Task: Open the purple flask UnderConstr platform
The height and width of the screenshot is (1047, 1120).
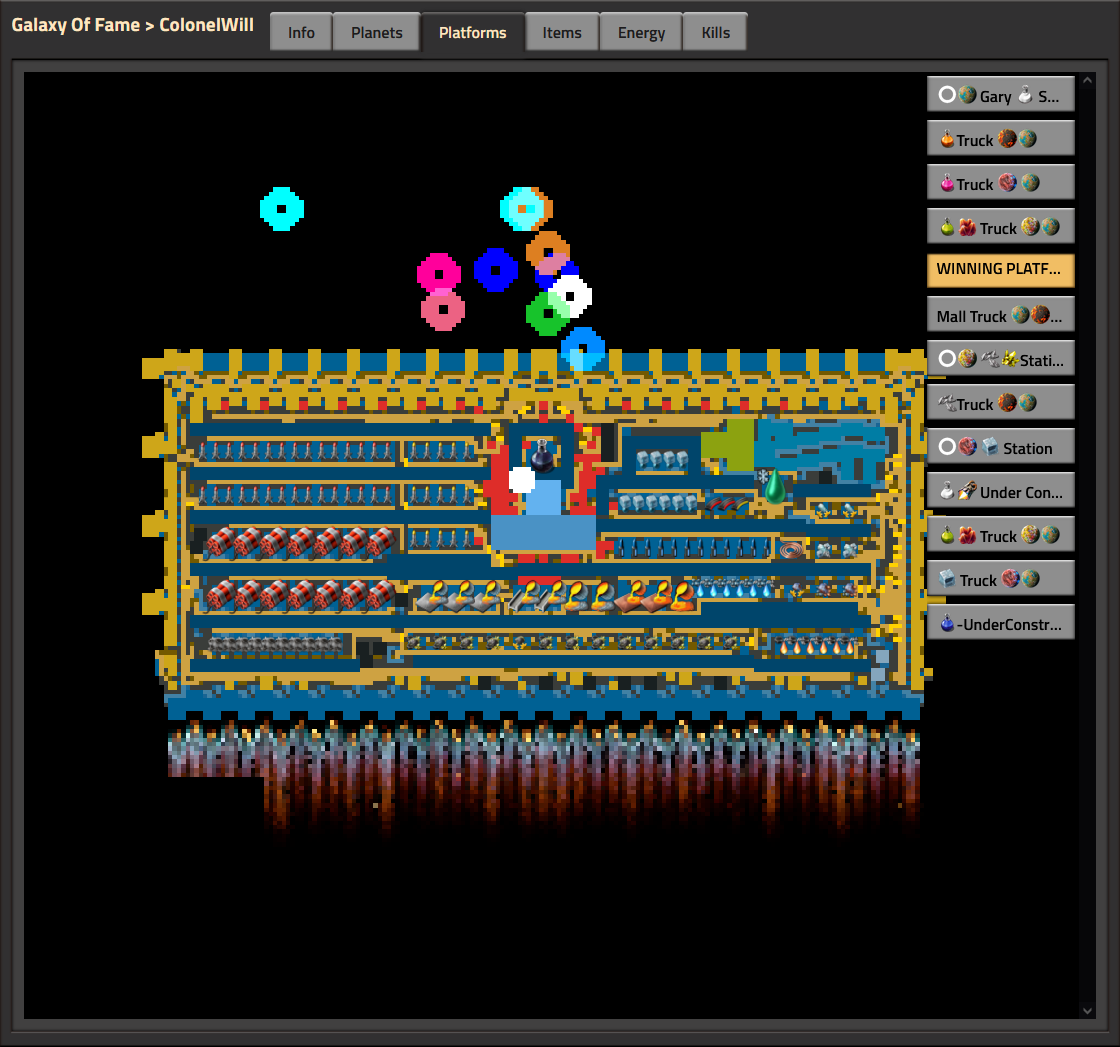Action: [1000, 623]
